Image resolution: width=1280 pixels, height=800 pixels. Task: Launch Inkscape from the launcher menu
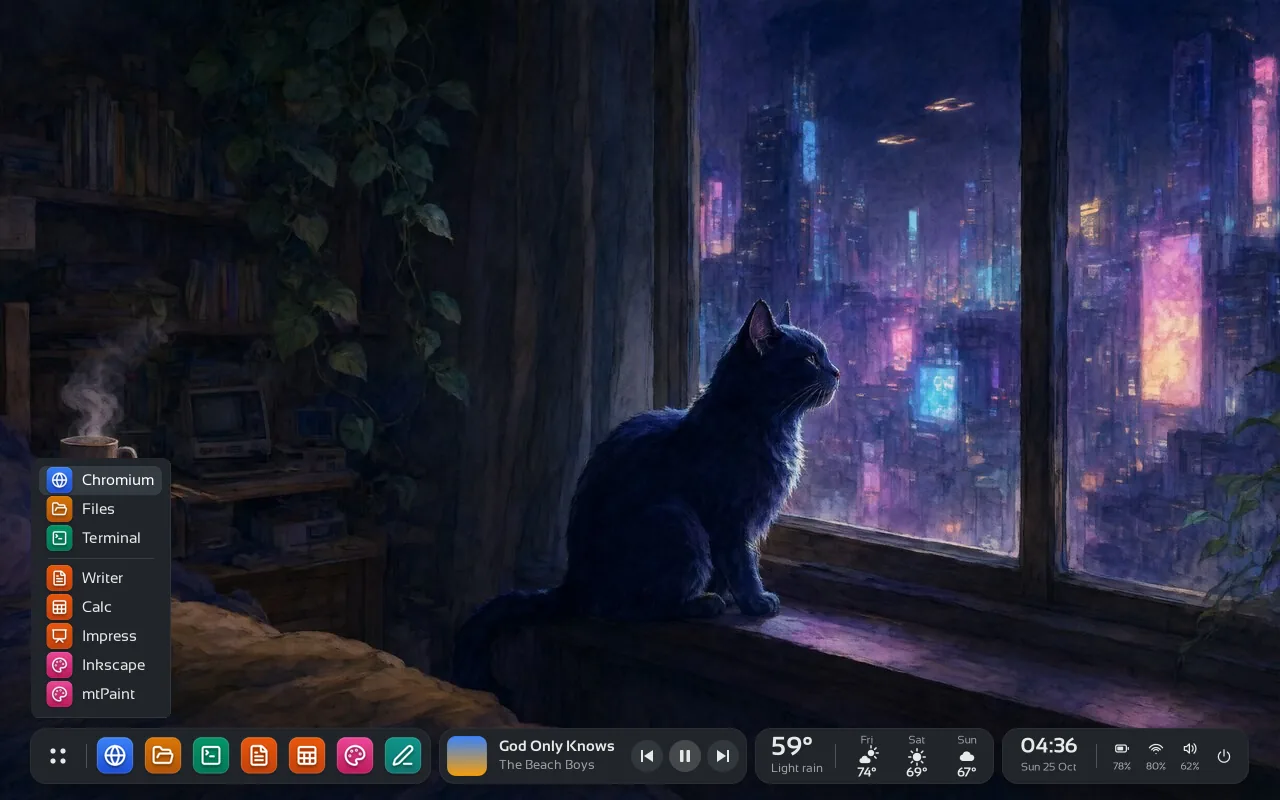100,665
